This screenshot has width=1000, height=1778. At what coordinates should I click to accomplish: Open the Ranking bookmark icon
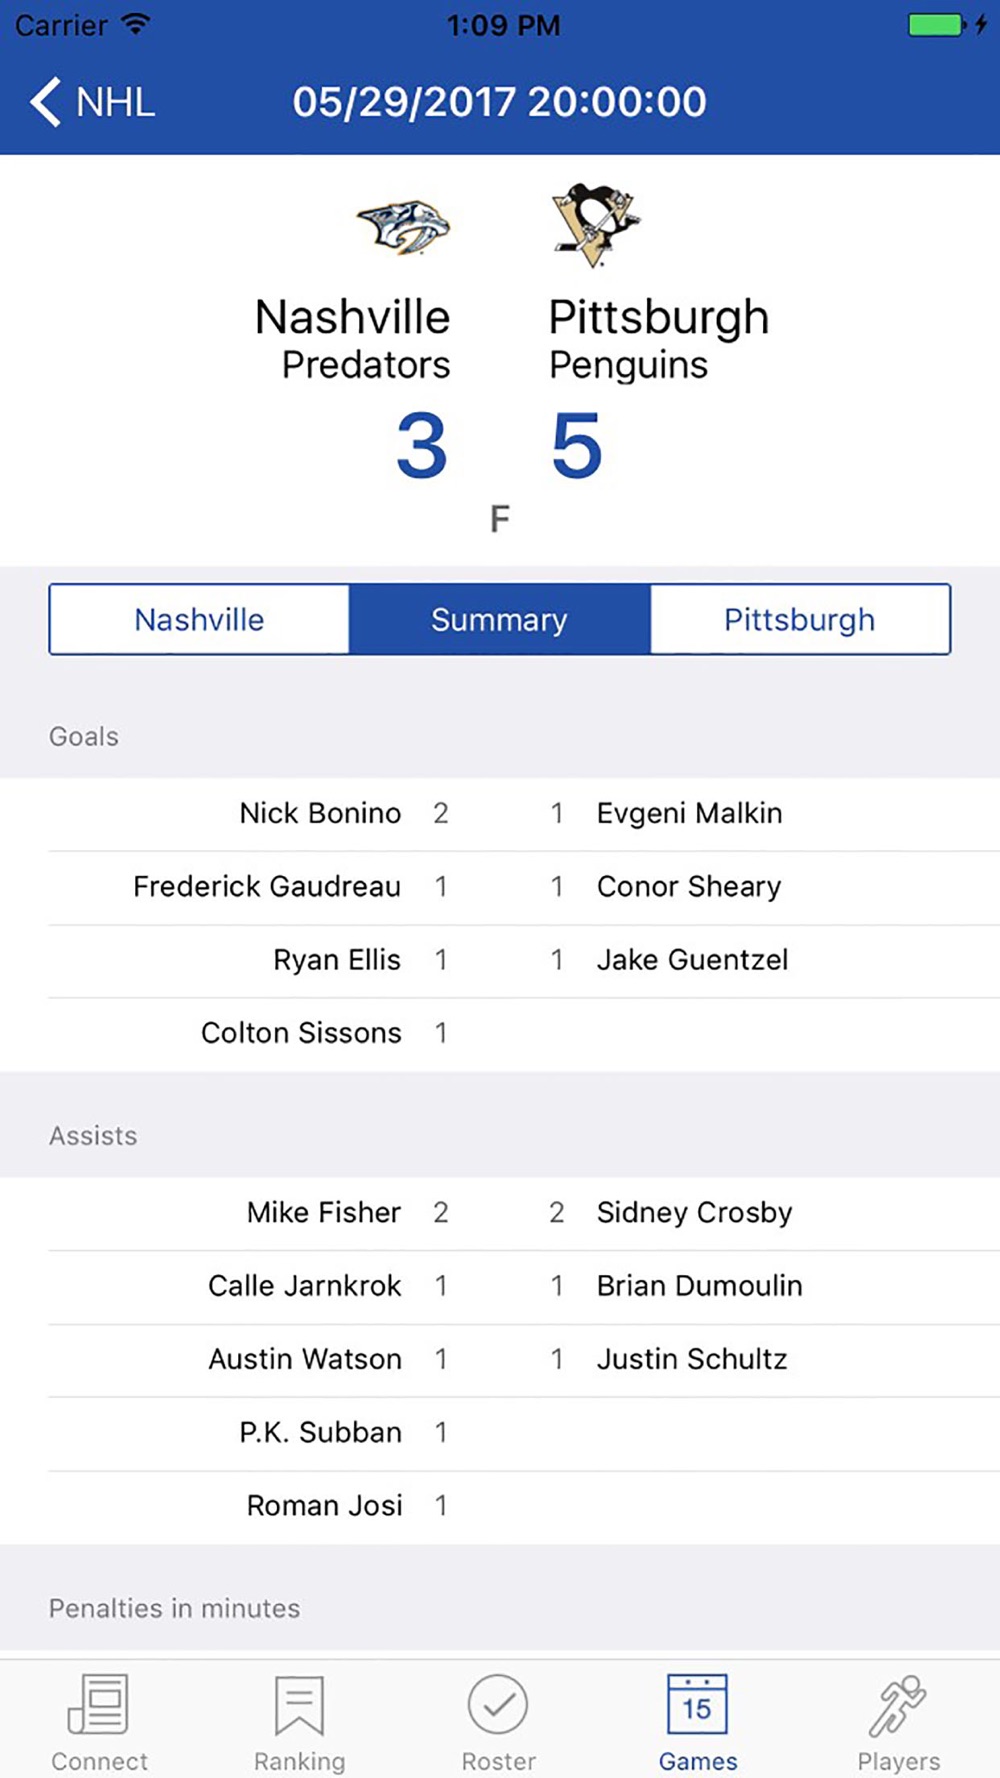pyautogui.click(x=299, y=1705)
